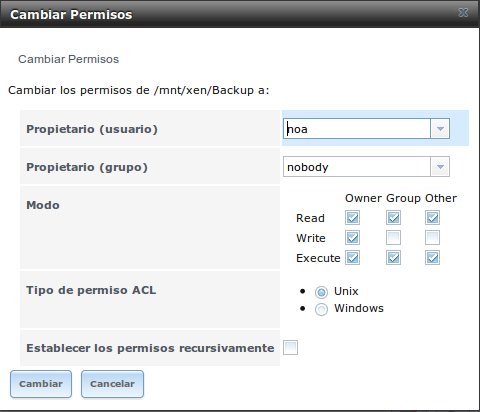Image resolution: width=480 pixels, height=412 pixels.
Task: Click the Establecer los permisos recursivamente label
Action: (x=150, y=348)
